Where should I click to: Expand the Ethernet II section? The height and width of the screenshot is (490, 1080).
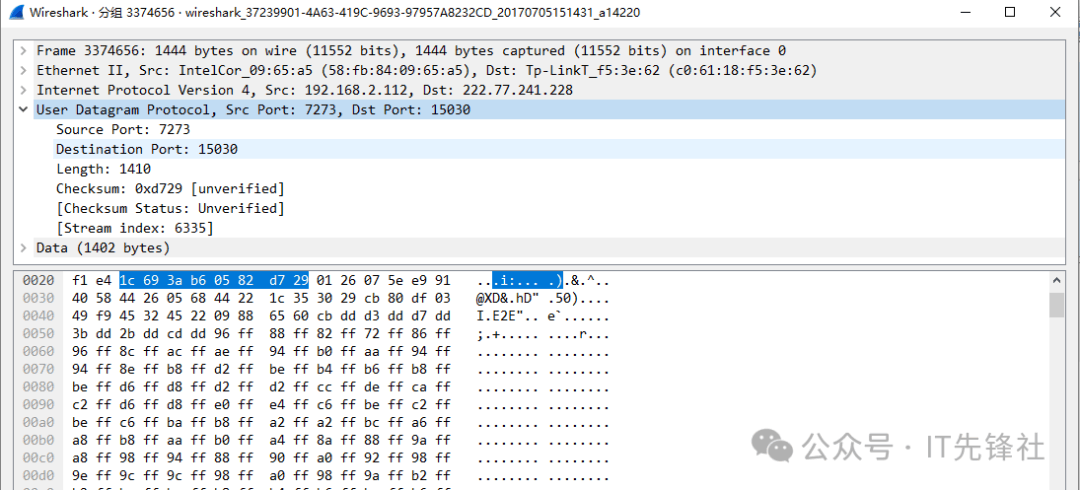(x=24, y=70)
